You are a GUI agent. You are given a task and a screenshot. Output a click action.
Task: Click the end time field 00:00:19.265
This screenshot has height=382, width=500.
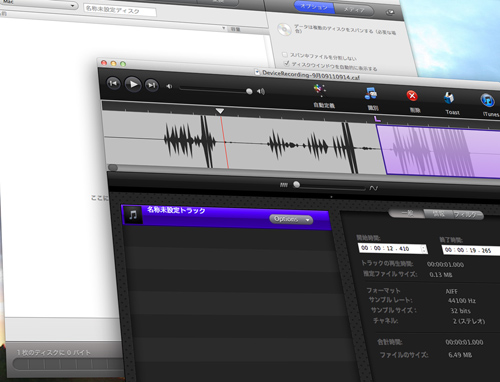(x=471, y=250)
